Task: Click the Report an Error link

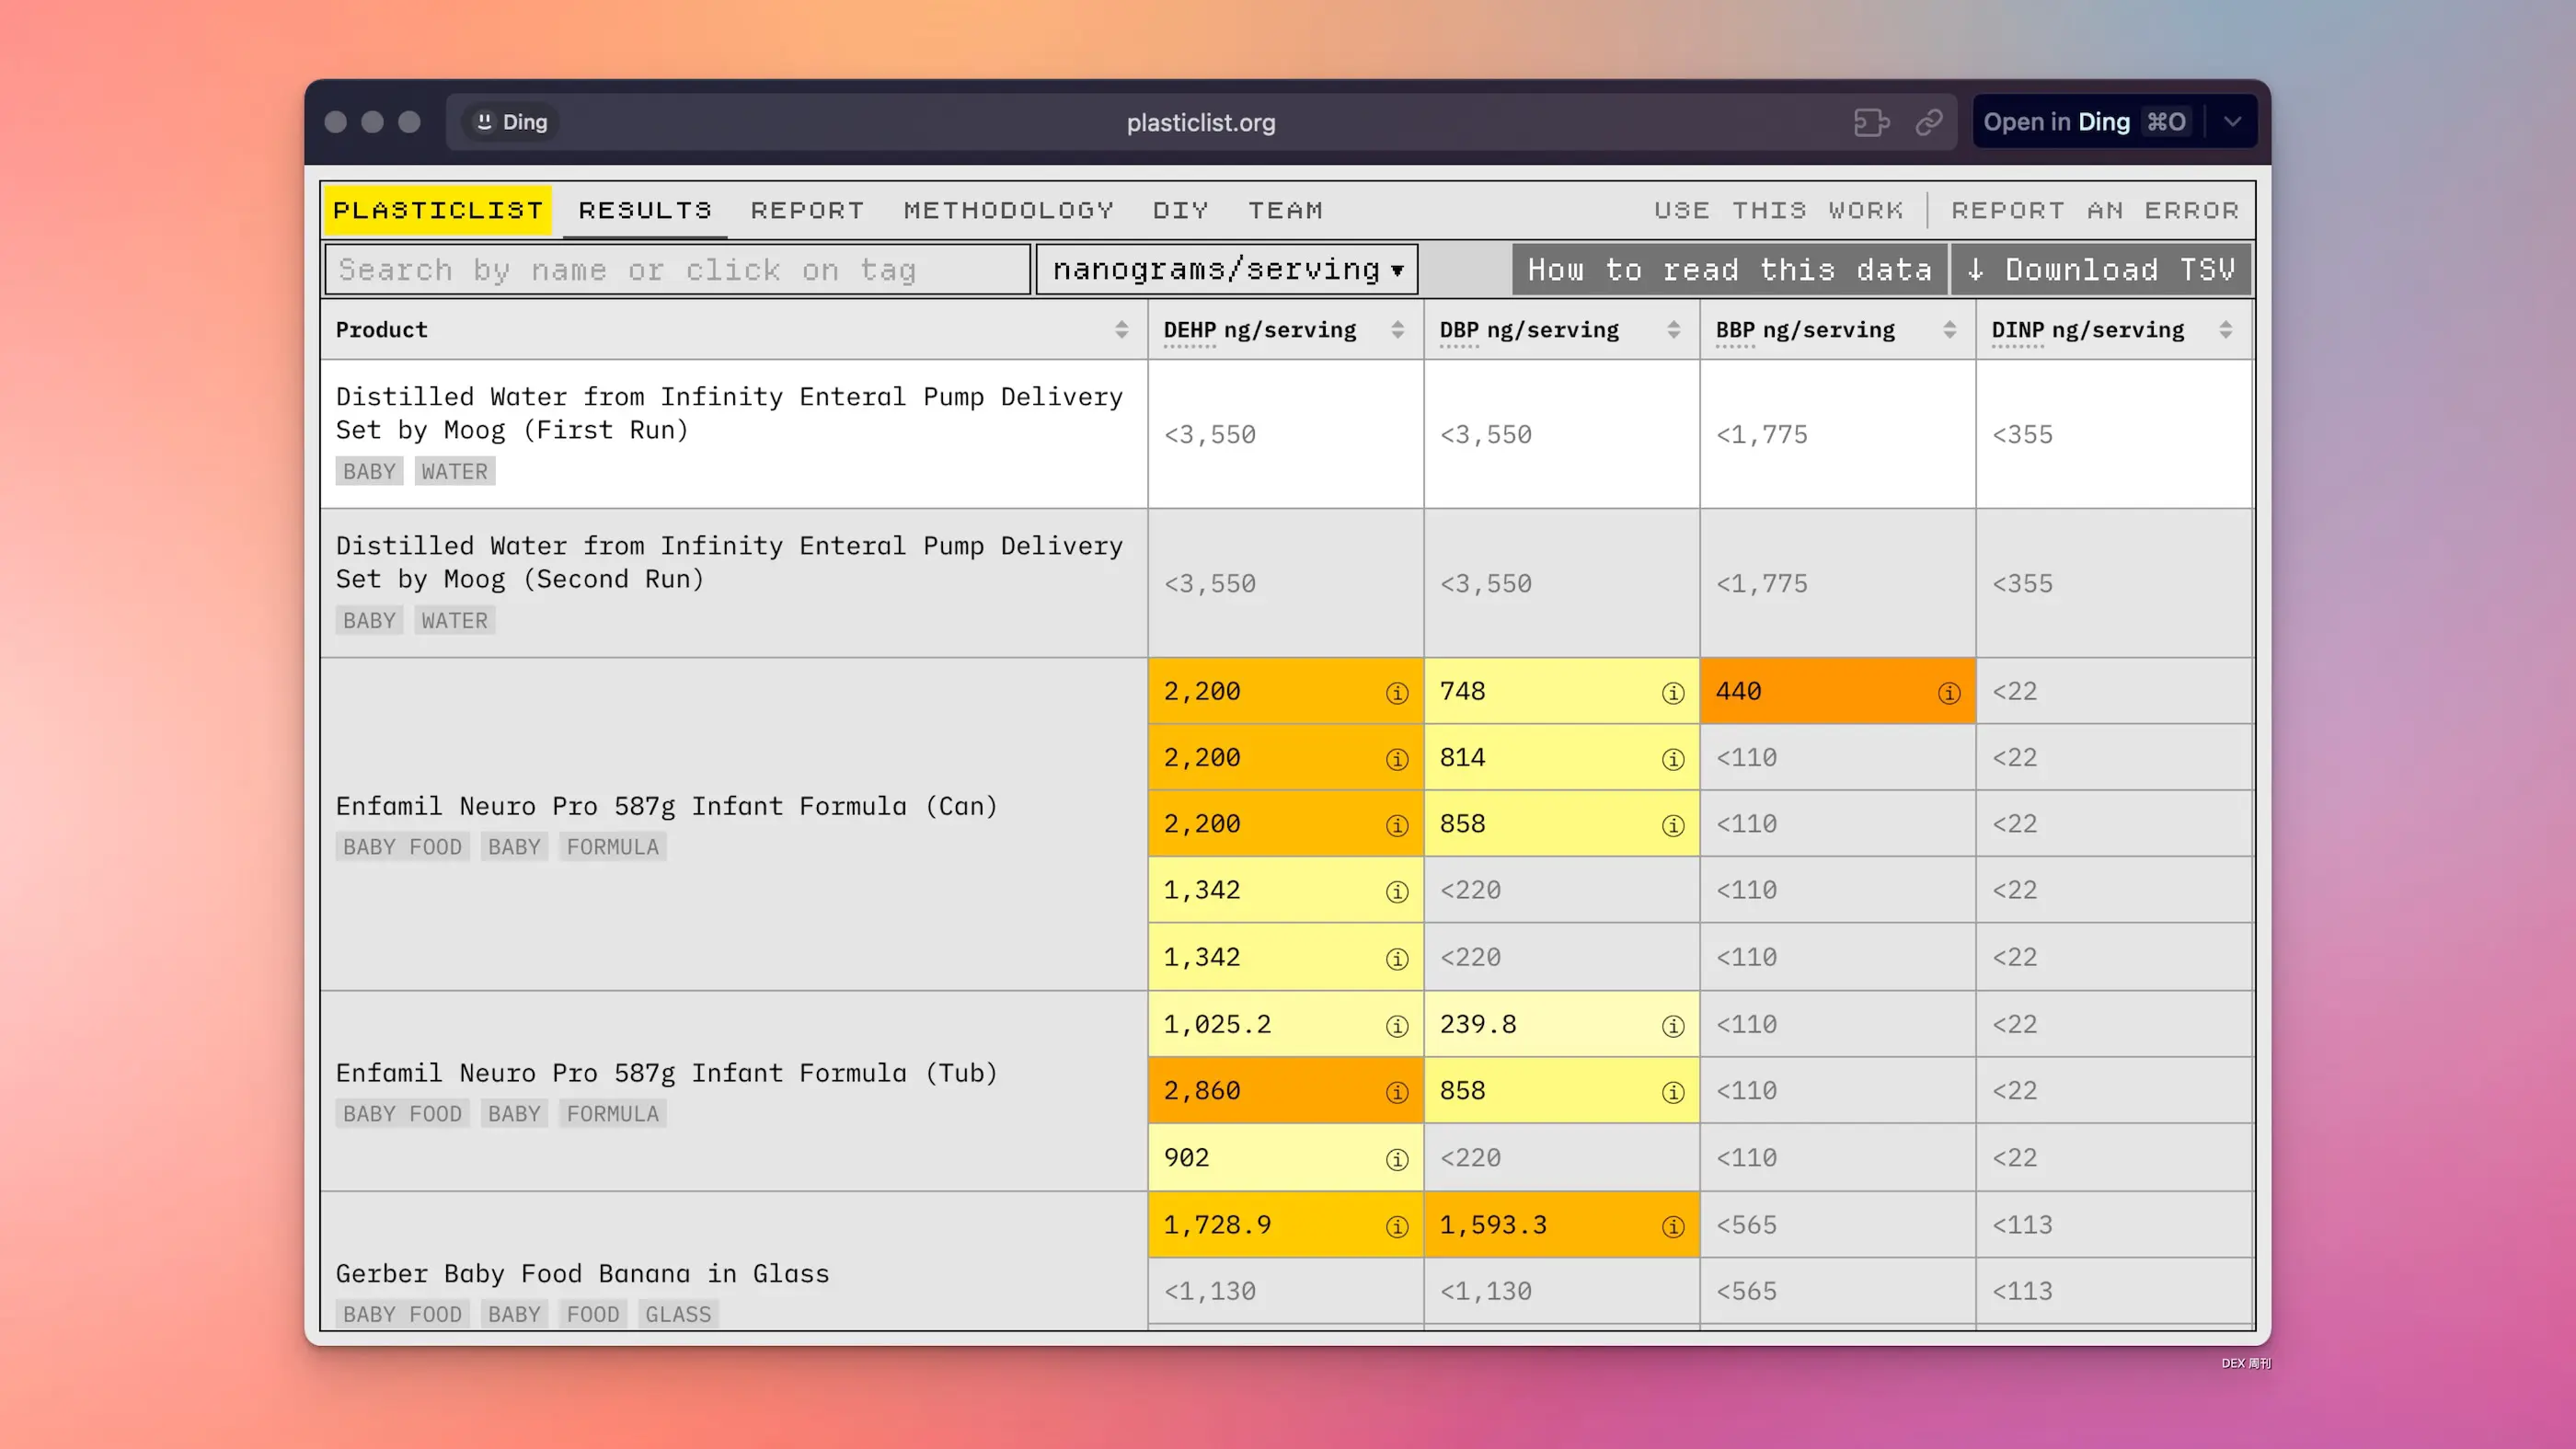Action: pos(2097,209)
